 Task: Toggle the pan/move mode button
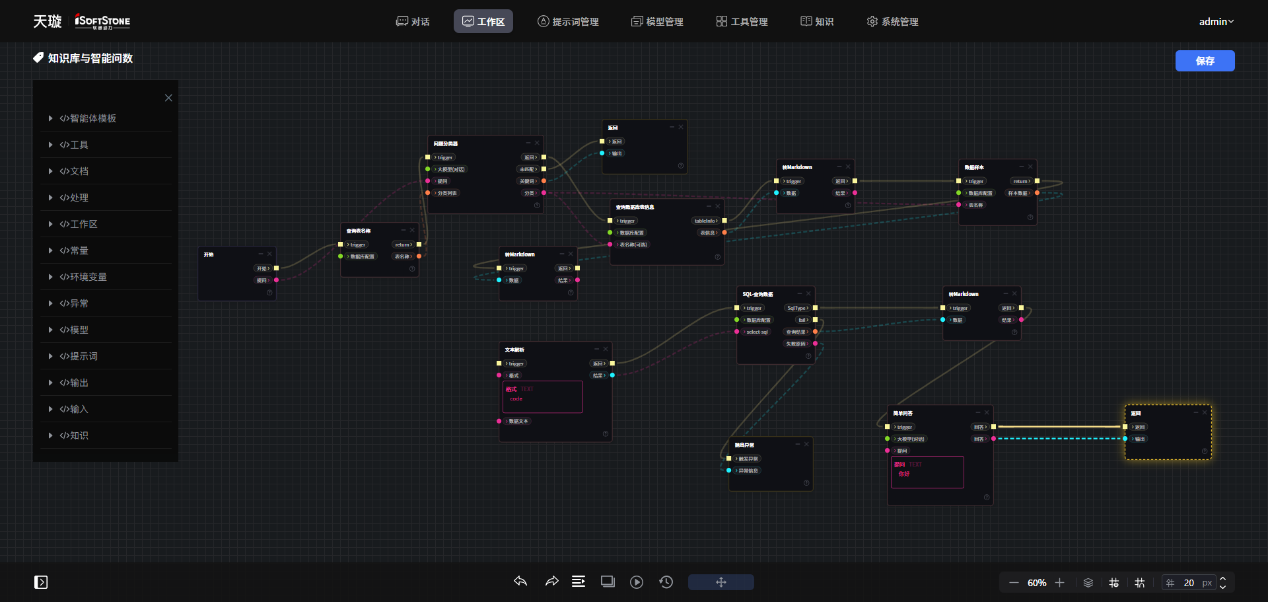click(721, 582)
